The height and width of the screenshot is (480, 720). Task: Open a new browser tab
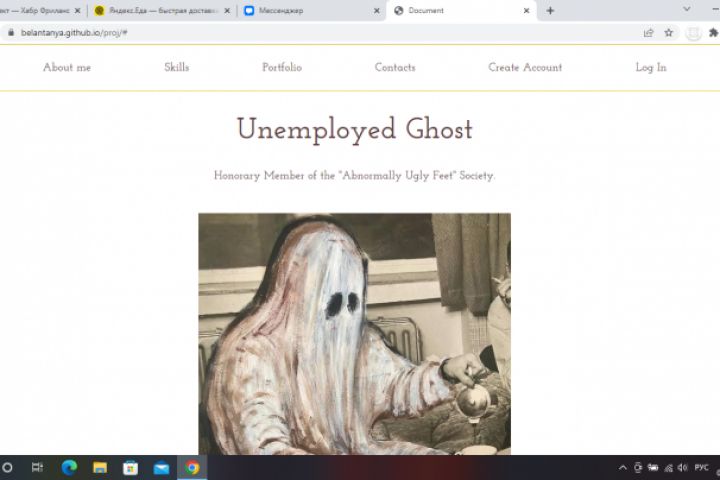pos(550,11)
